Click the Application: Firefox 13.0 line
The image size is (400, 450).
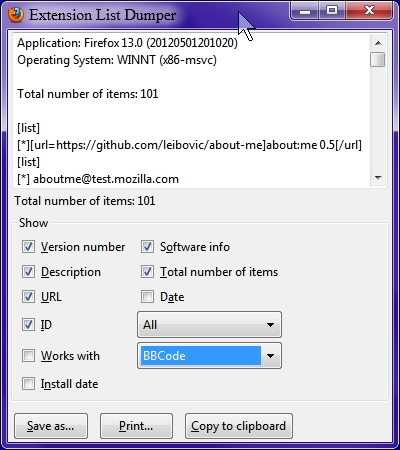pyautogui.click(x=127, y=43)
